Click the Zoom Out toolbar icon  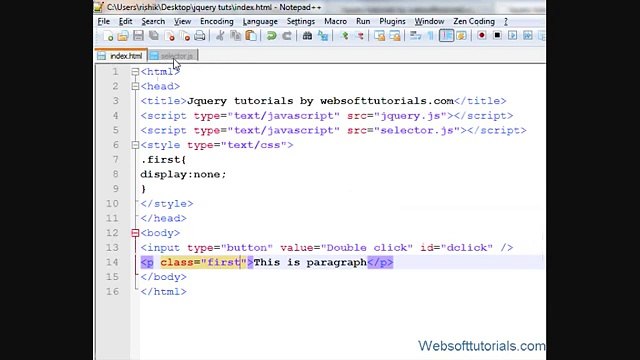[x=360, y=36]
